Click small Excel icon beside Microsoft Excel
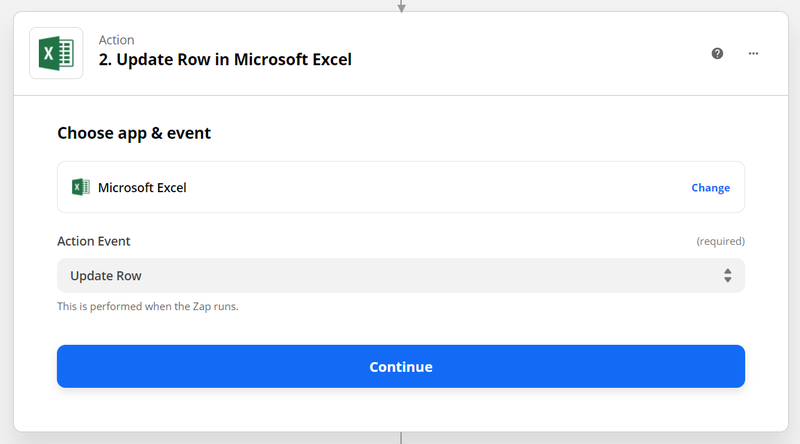The image size is (800, 444). 81,187
